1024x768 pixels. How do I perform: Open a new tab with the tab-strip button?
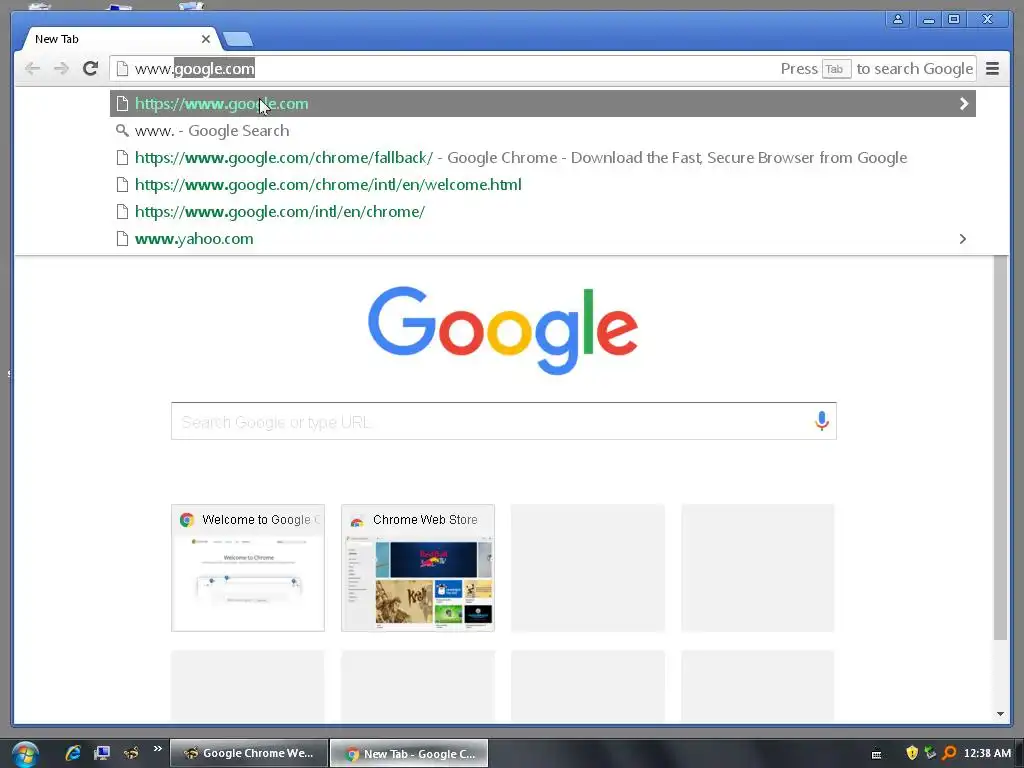click(238, 40)
